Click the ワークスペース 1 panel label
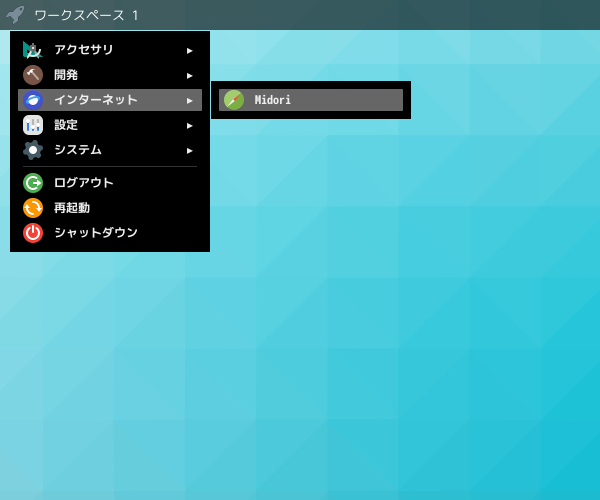The image size is (600, 500). point(86,15)
